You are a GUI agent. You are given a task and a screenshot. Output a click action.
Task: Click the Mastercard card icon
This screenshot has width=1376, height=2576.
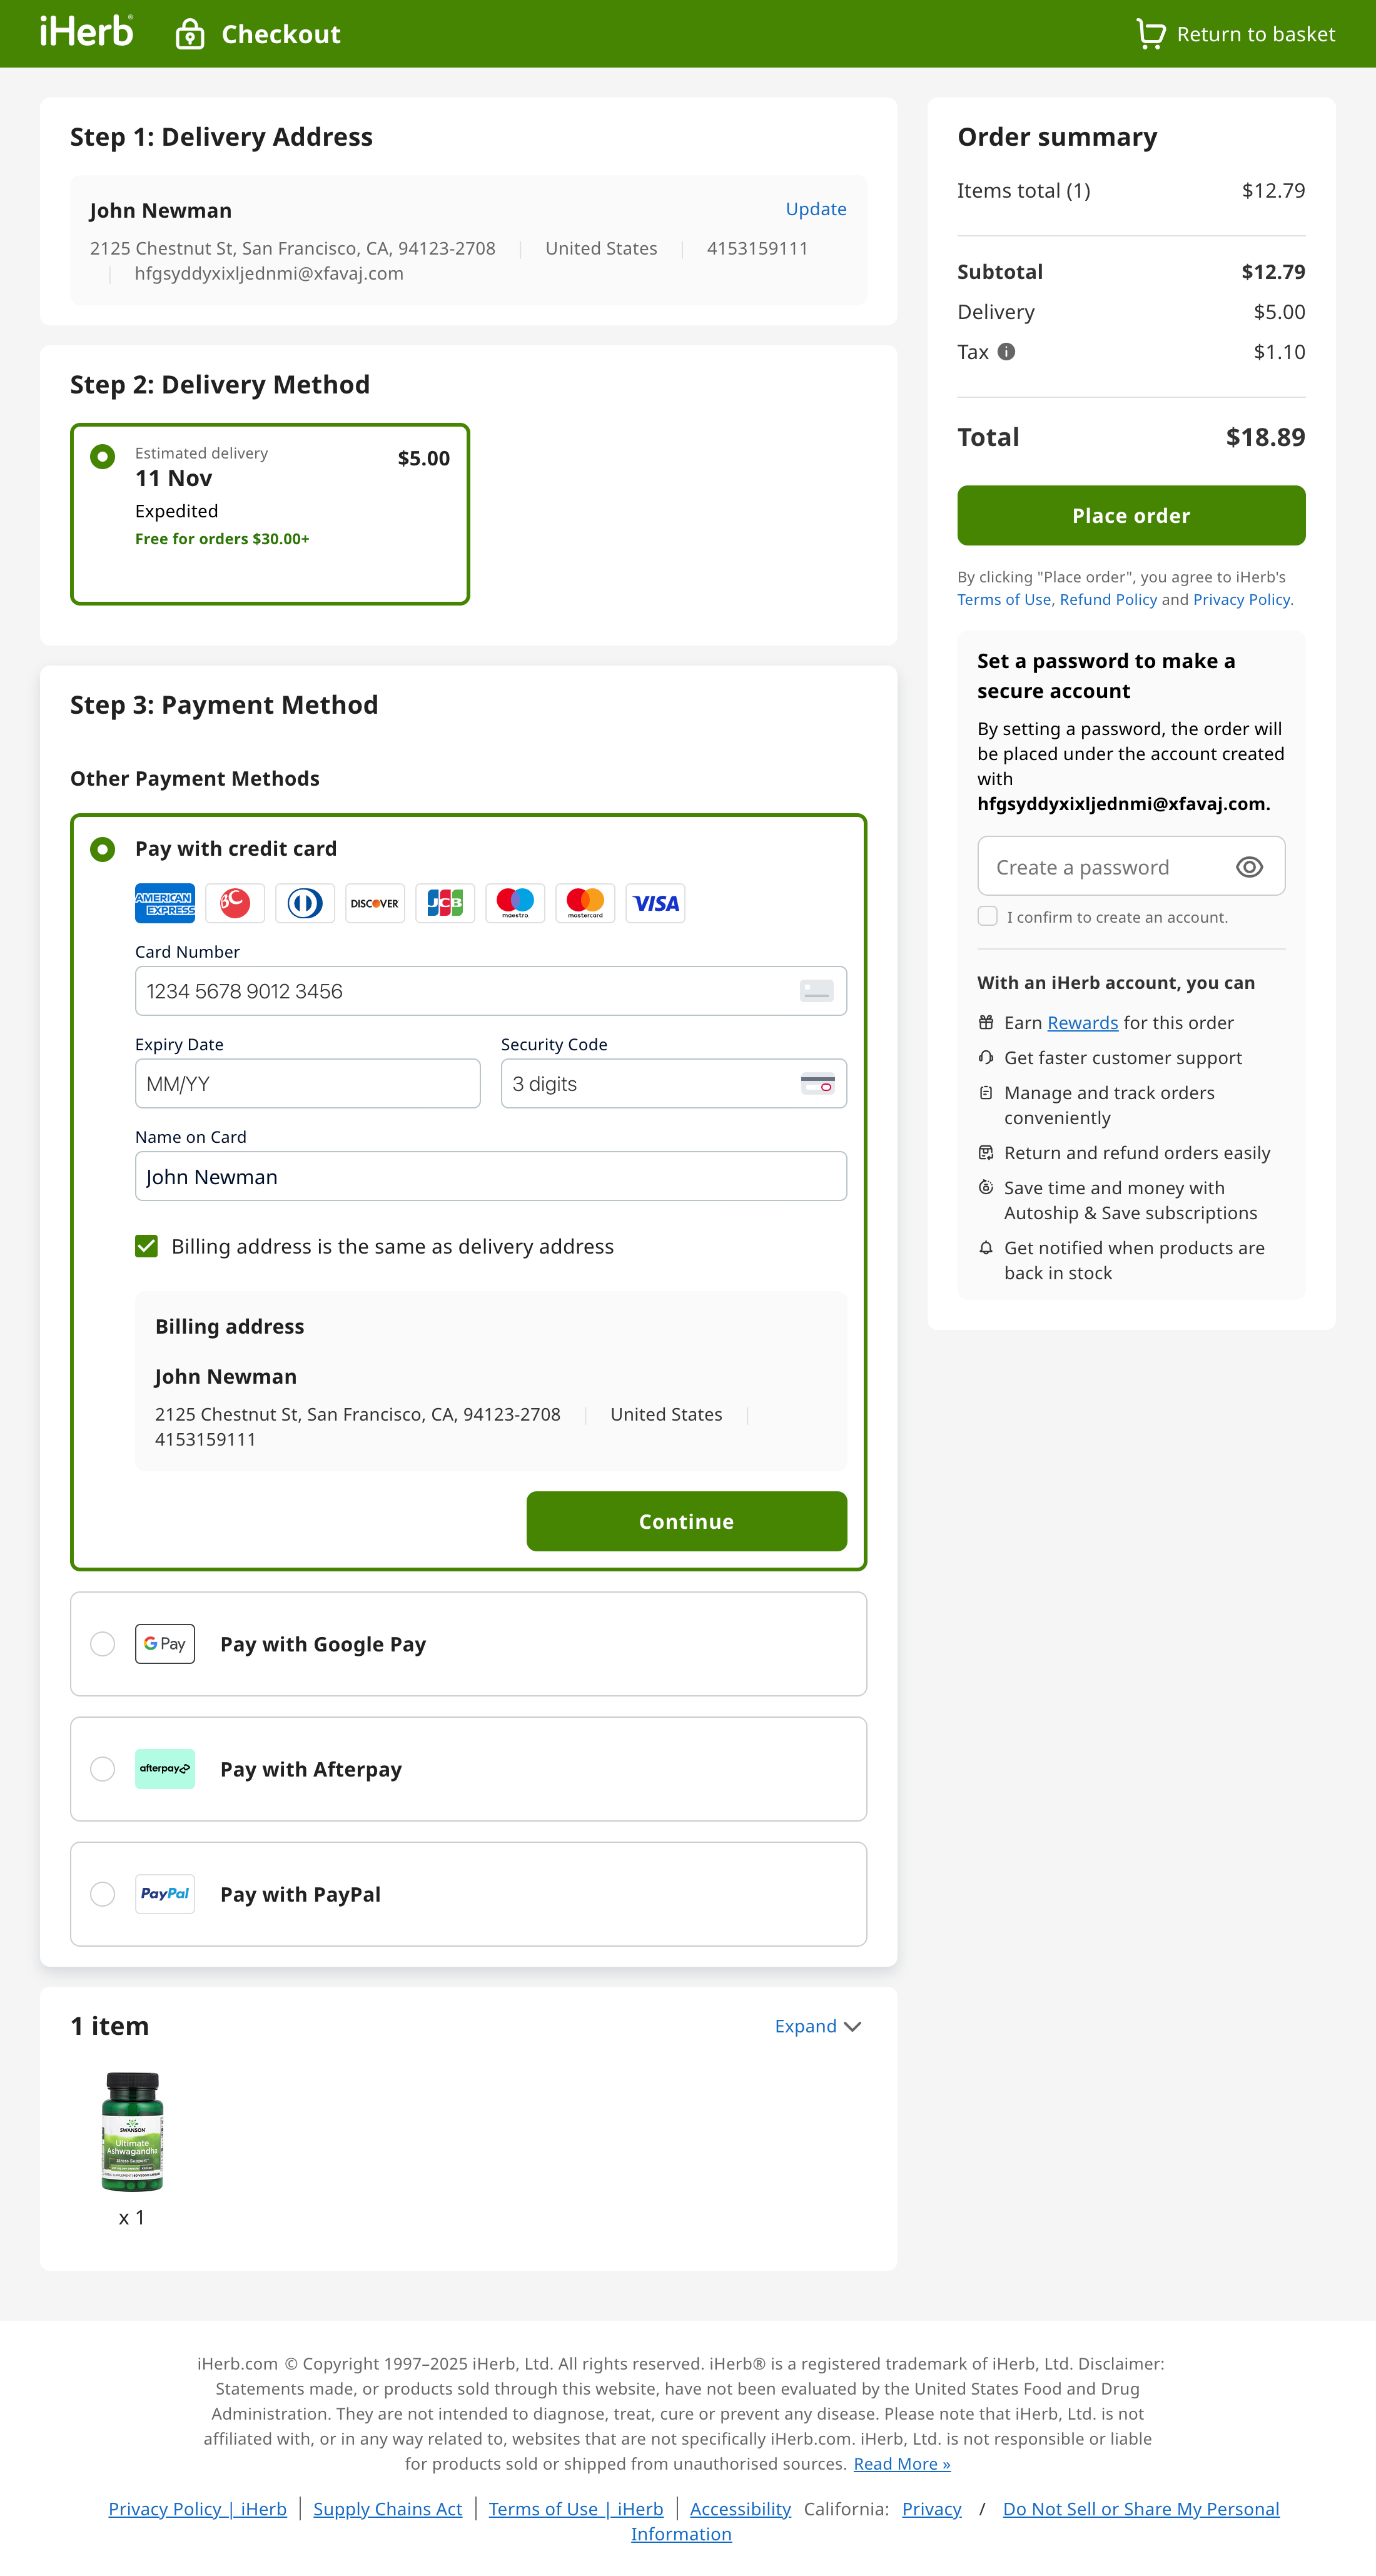585,903
